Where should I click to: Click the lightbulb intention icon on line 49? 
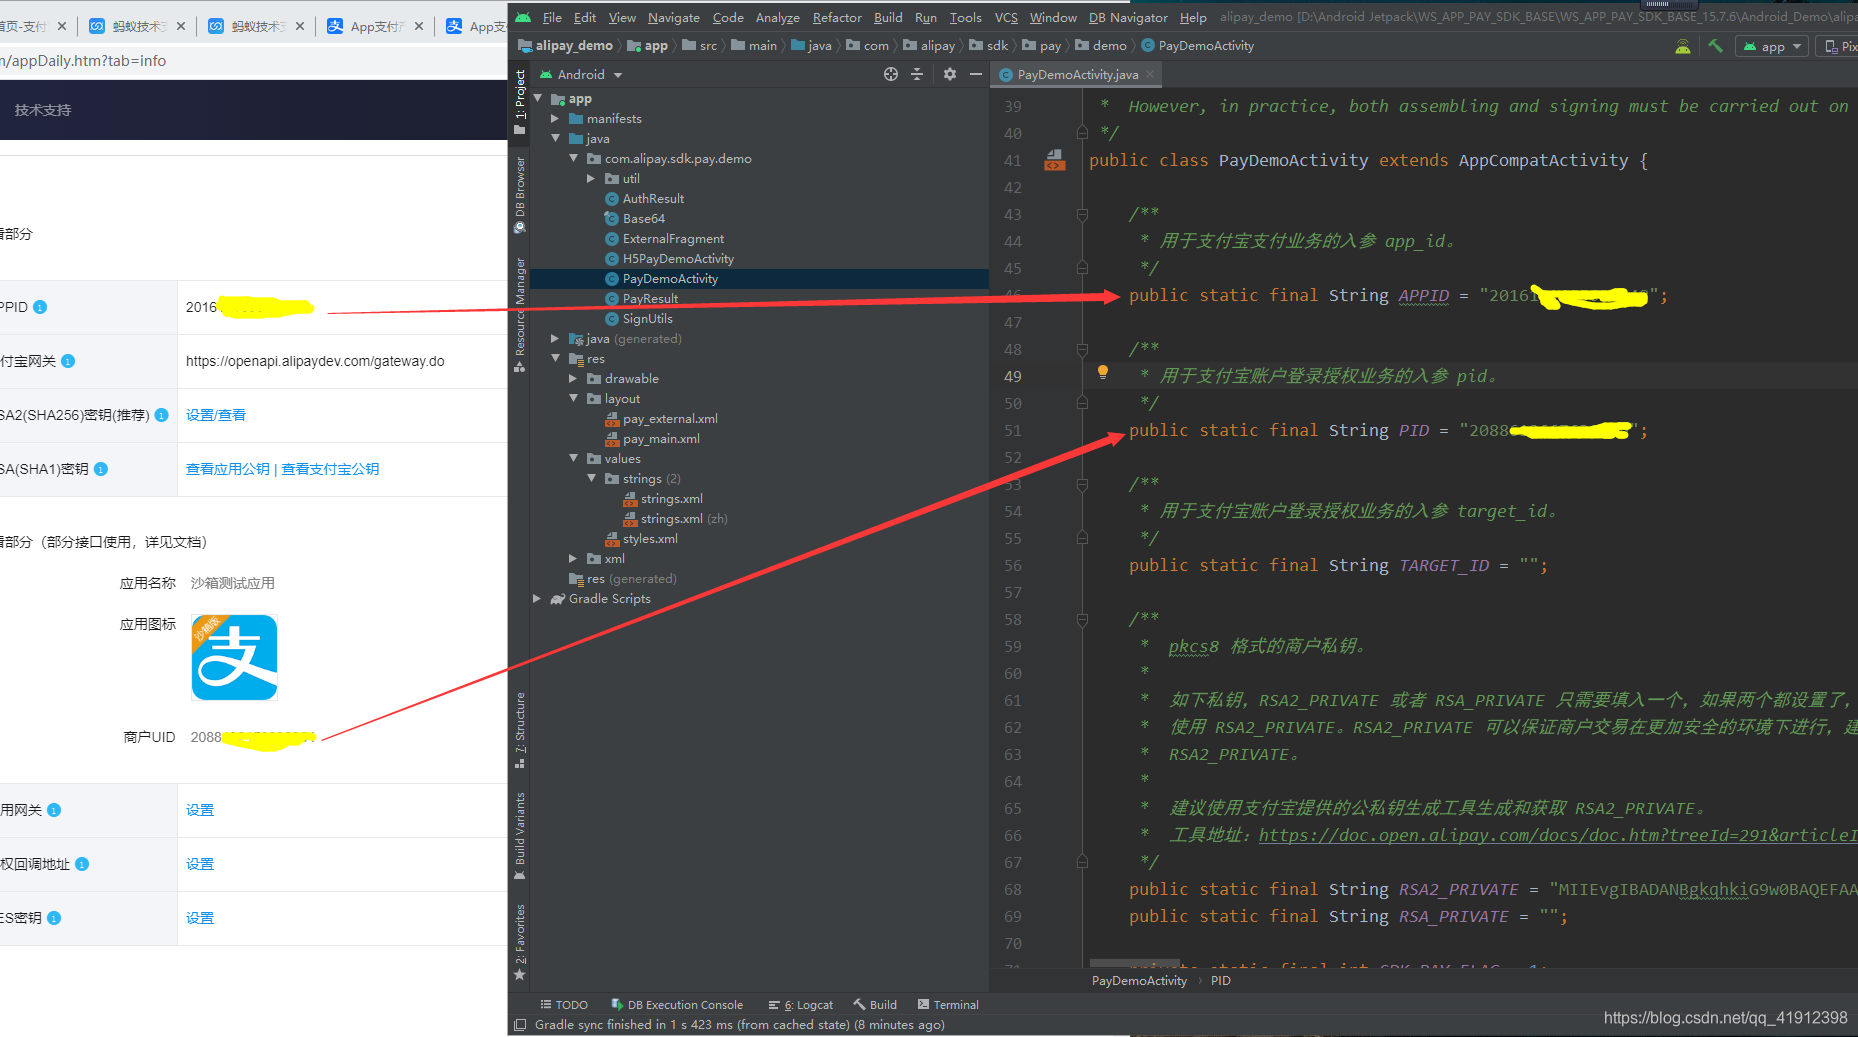[1103, 372]
